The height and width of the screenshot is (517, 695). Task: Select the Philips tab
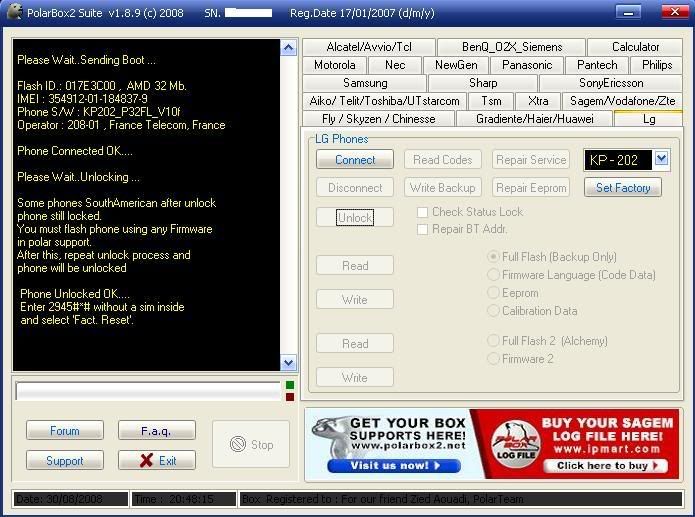pyautogui.click(x=656, y=65)
